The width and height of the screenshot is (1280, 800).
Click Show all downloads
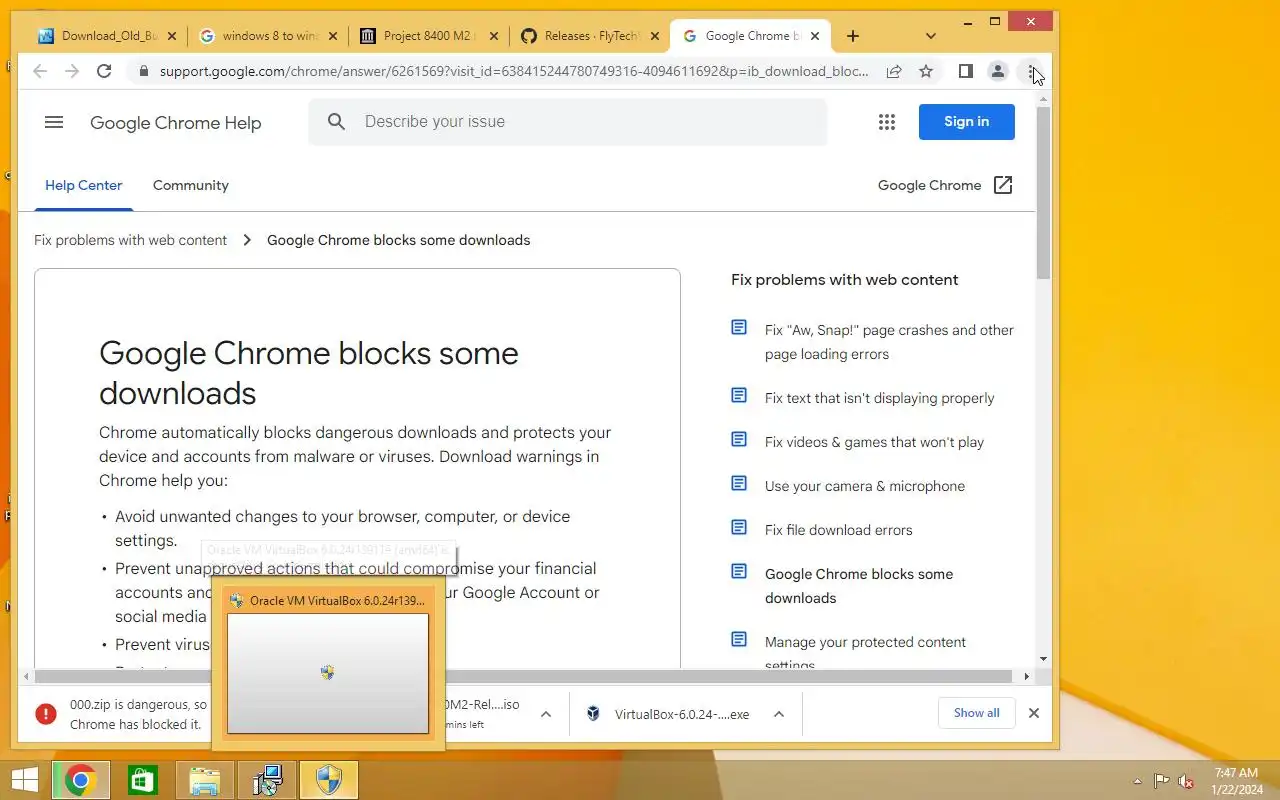[x=976, y=713]
